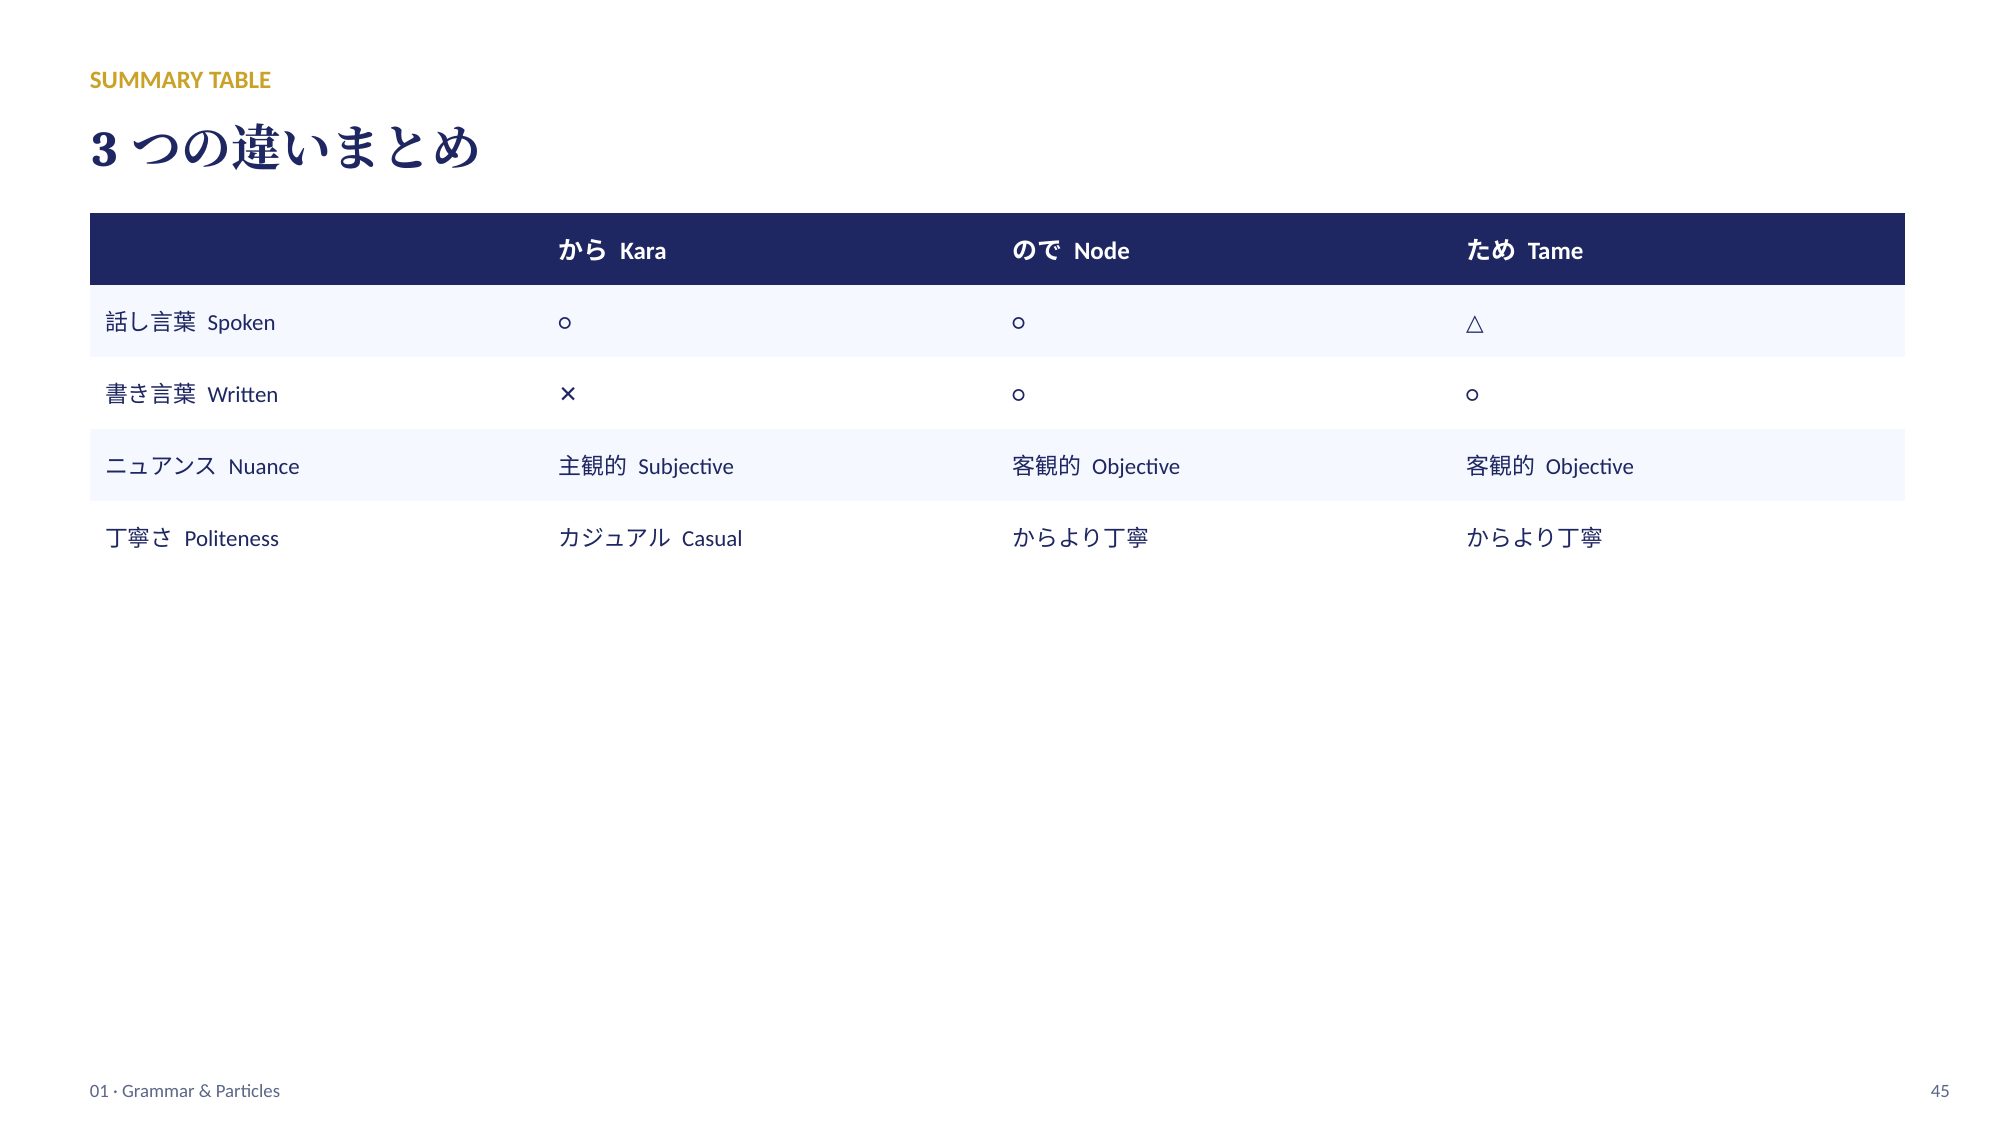This screenshot has width=1996, height=1125.
Task: Click the × mark in Written Kara cell
Action: [x=568, y=394]
